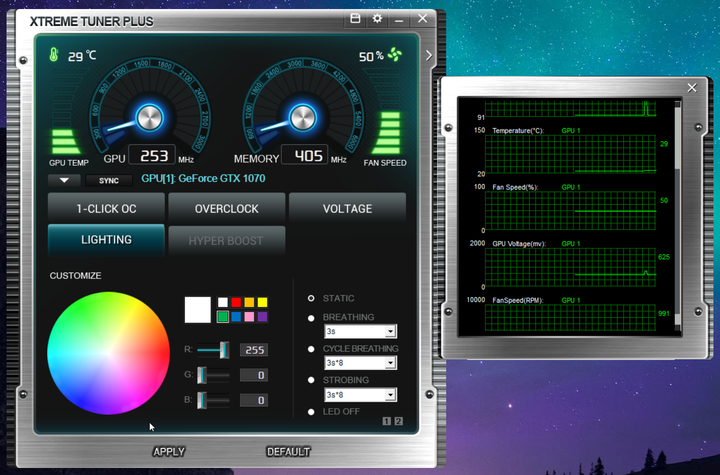Open the STROBING timing dropdown
This screenshot has height=475, width=720.
tap(360, 395)
